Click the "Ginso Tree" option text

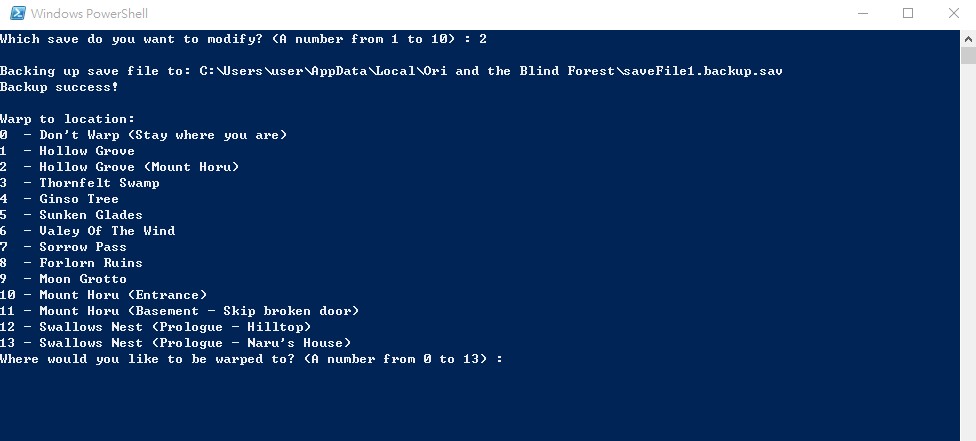[x=79, y=199]
